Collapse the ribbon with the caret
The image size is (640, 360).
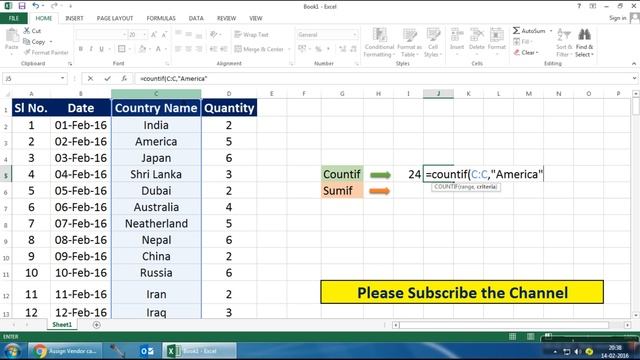click(x=634, y=64)
